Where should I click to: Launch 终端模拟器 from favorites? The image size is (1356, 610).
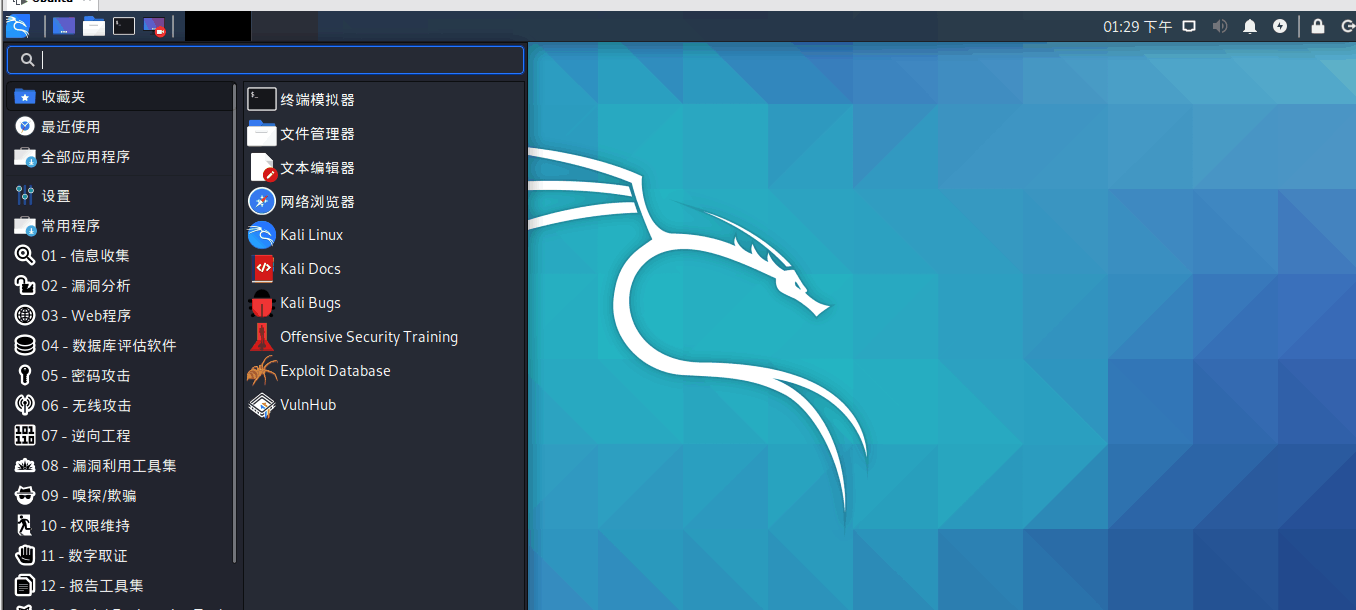click(384, 100)
